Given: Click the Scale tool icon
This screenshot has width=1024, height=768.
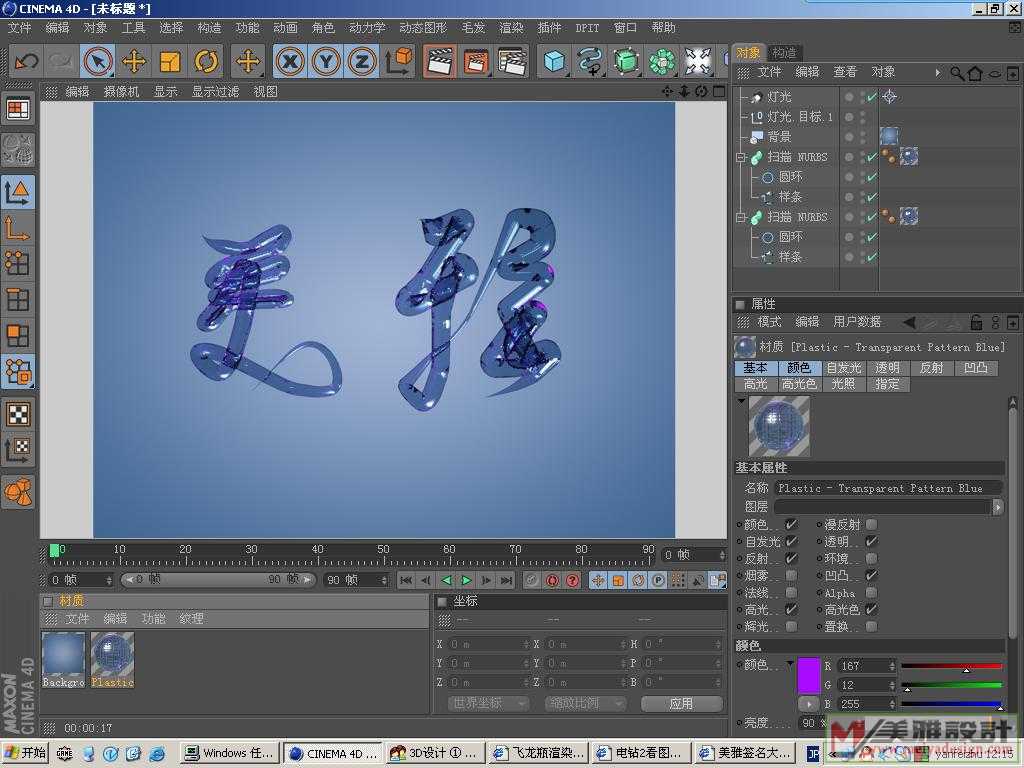Looking at the screenshot, I should tap(170, 62).
